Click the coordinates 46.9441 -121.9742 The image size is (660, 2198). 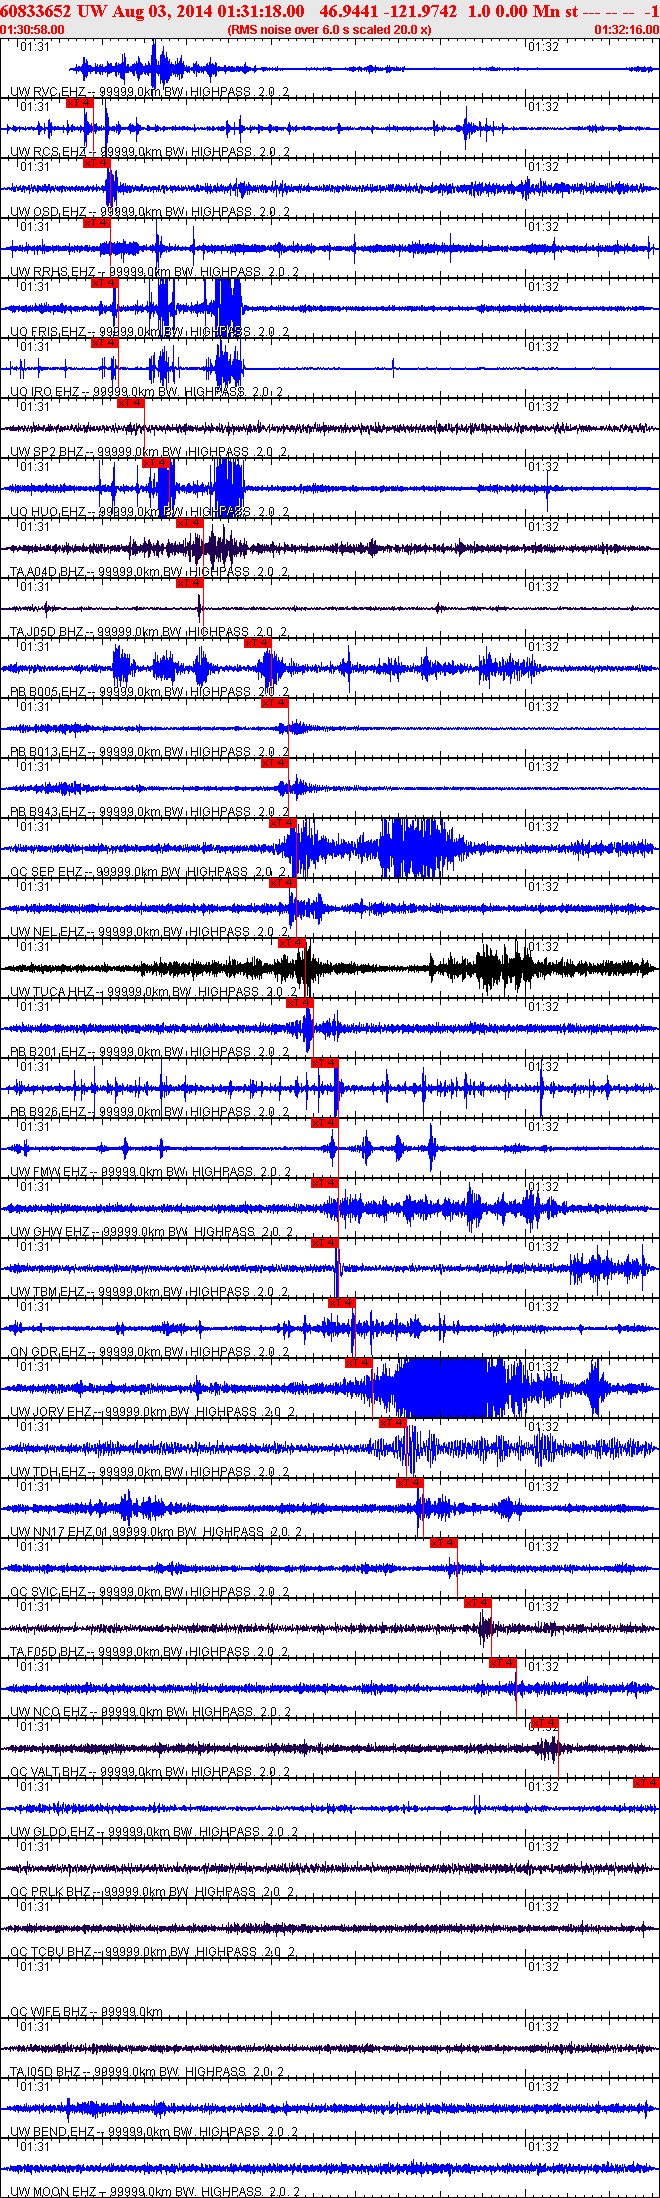coord(388,11)
